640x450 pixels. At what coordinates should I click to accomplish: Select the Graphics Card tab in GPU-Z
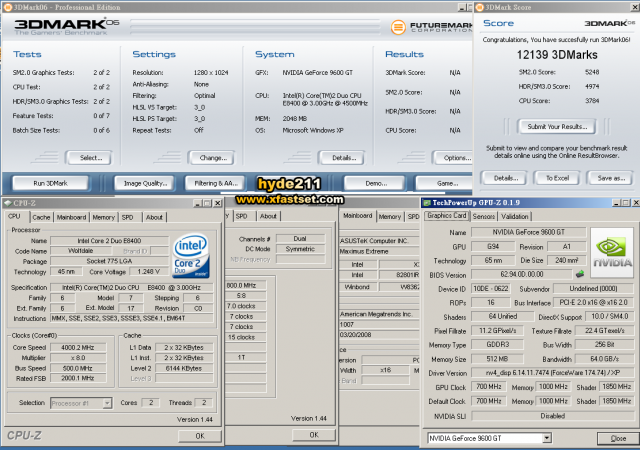[447, 216]
